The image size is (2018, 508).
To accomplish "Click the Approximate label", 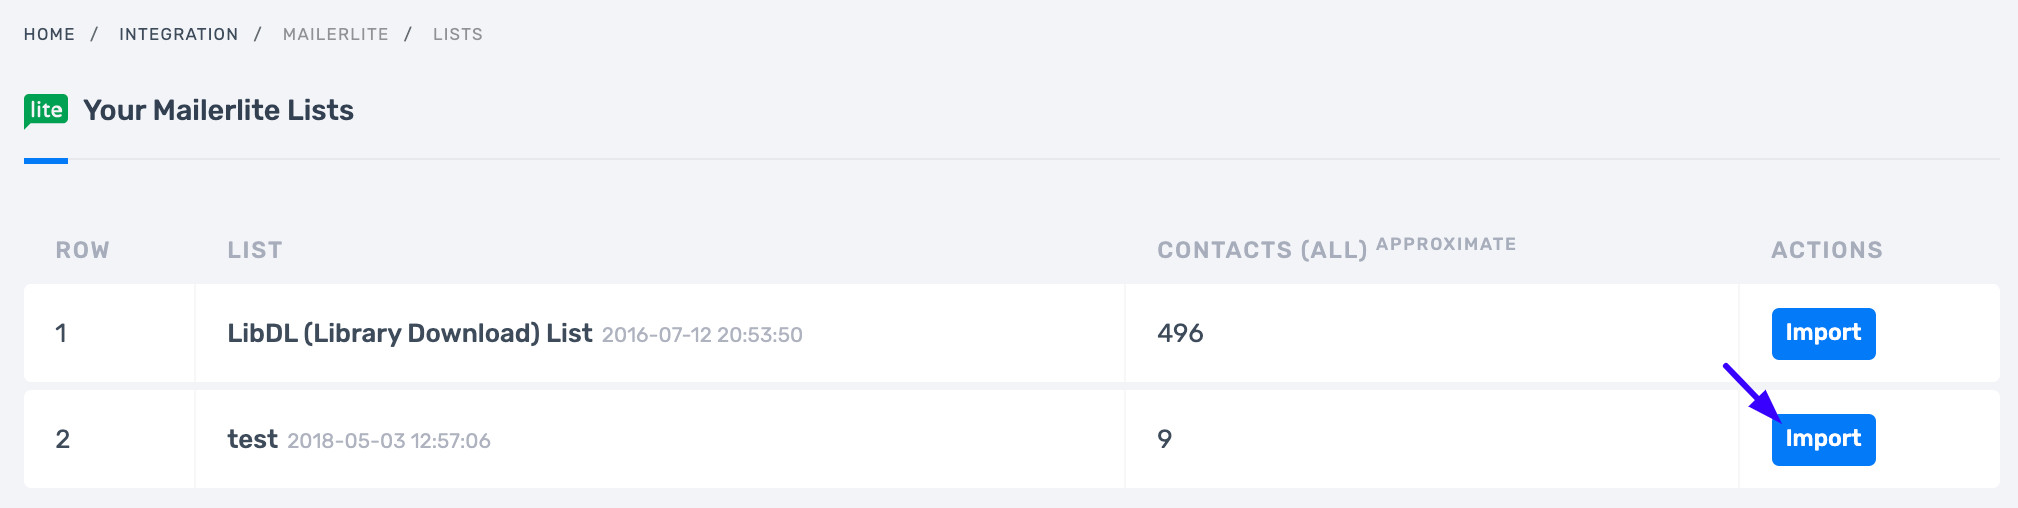I will (x=1446, y=244).
